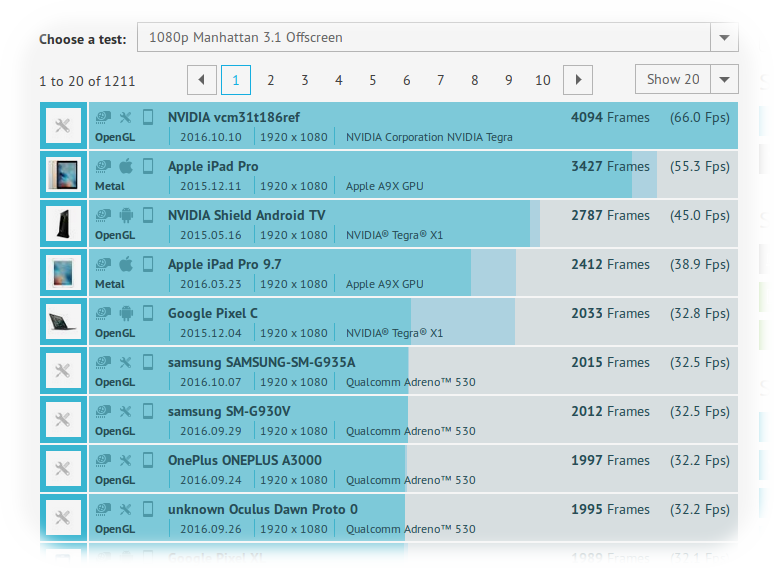Click the Apple iPad Pro thumbnail image
774x568 pixels.
63,175
